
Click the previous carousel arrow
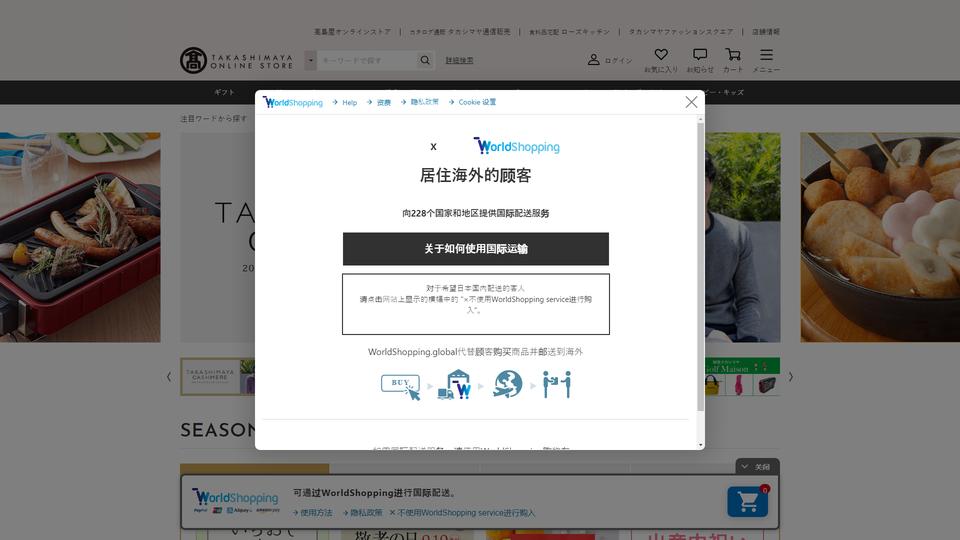[169, 377]
